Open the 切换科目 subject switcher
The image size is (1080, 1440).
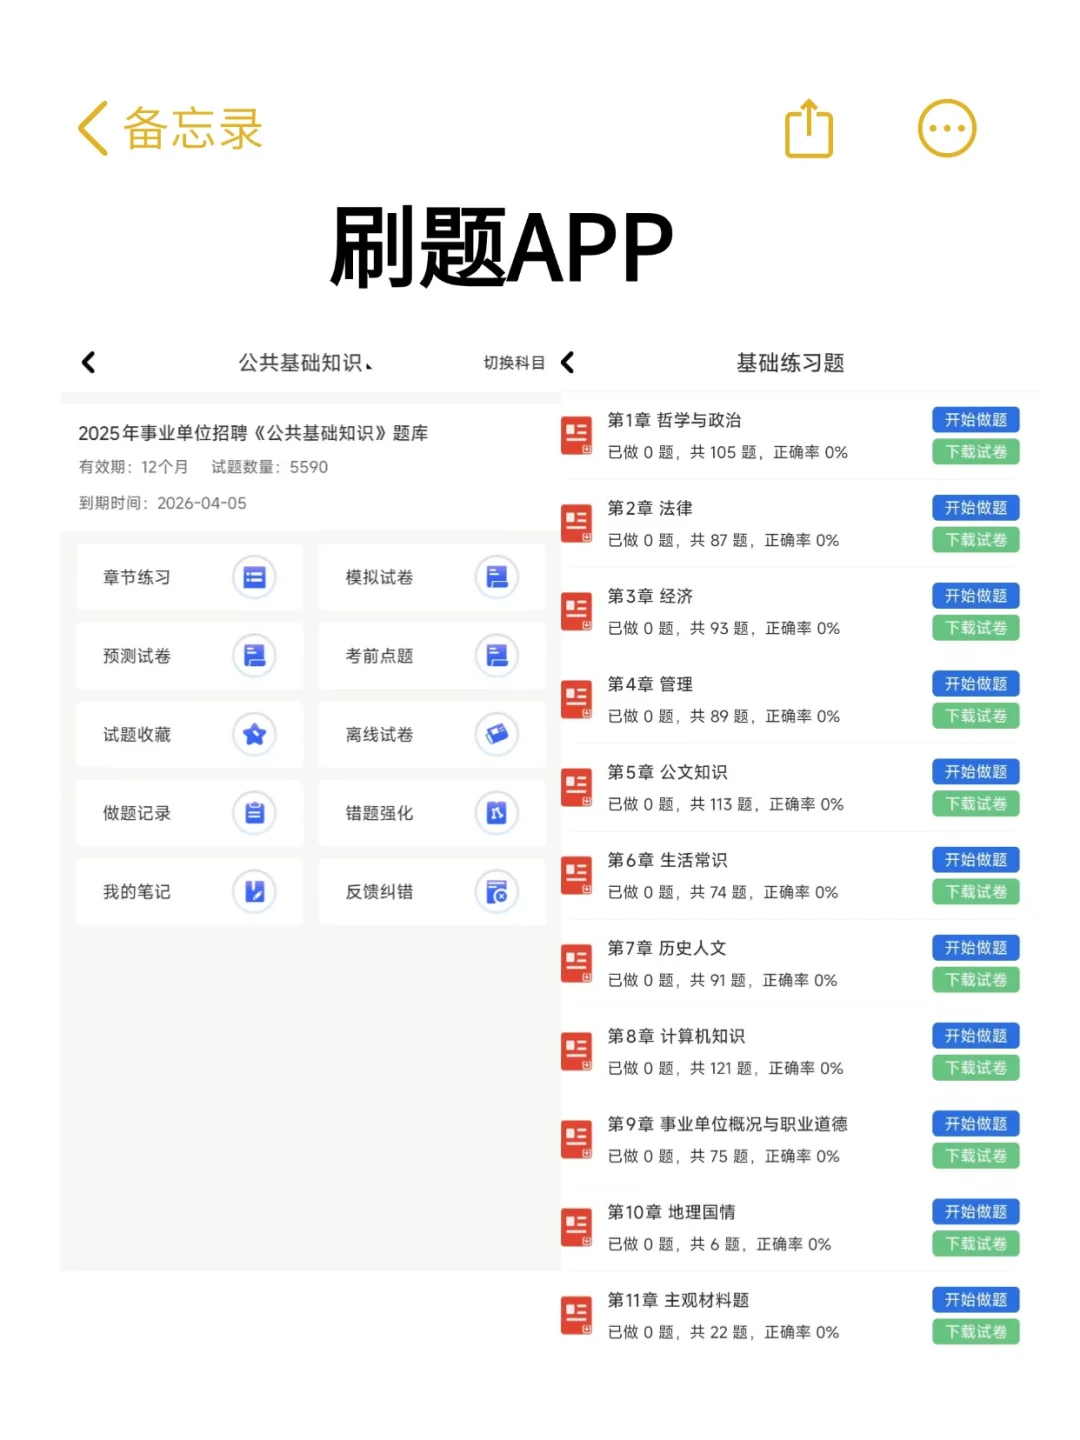513,363
